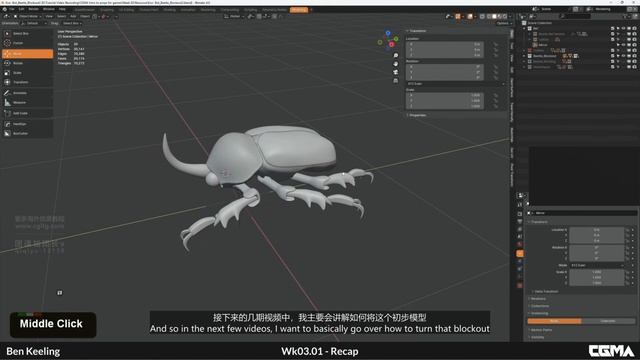Select the Cursor tool
Viewport: 640px width, 360px height.
pyautogui.click(x=27, y=43)
